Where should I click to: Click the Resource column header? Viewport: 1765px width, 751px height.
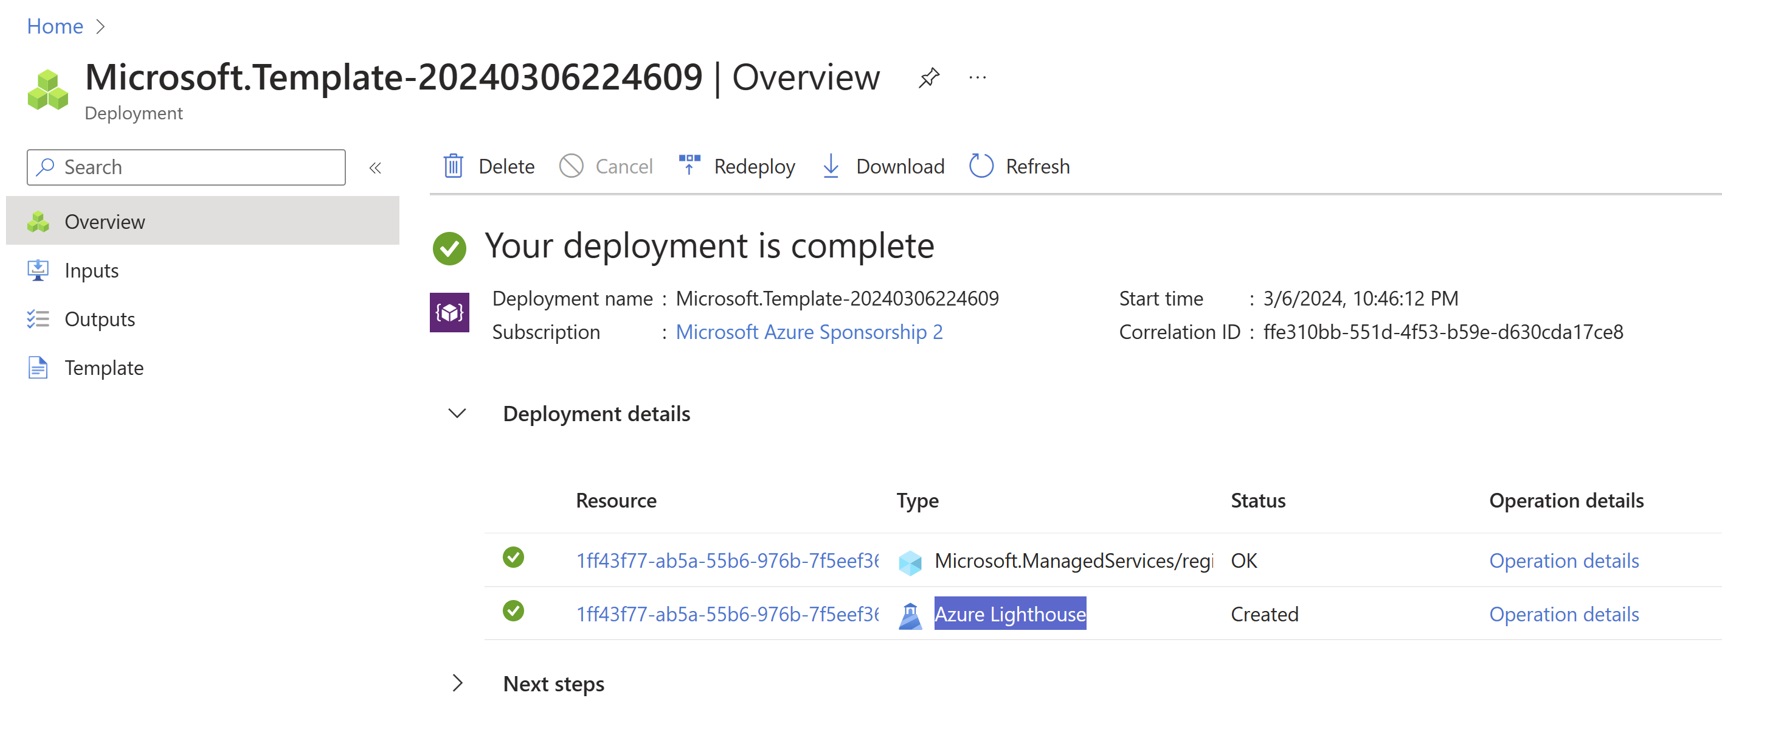(x=616, y=500)
